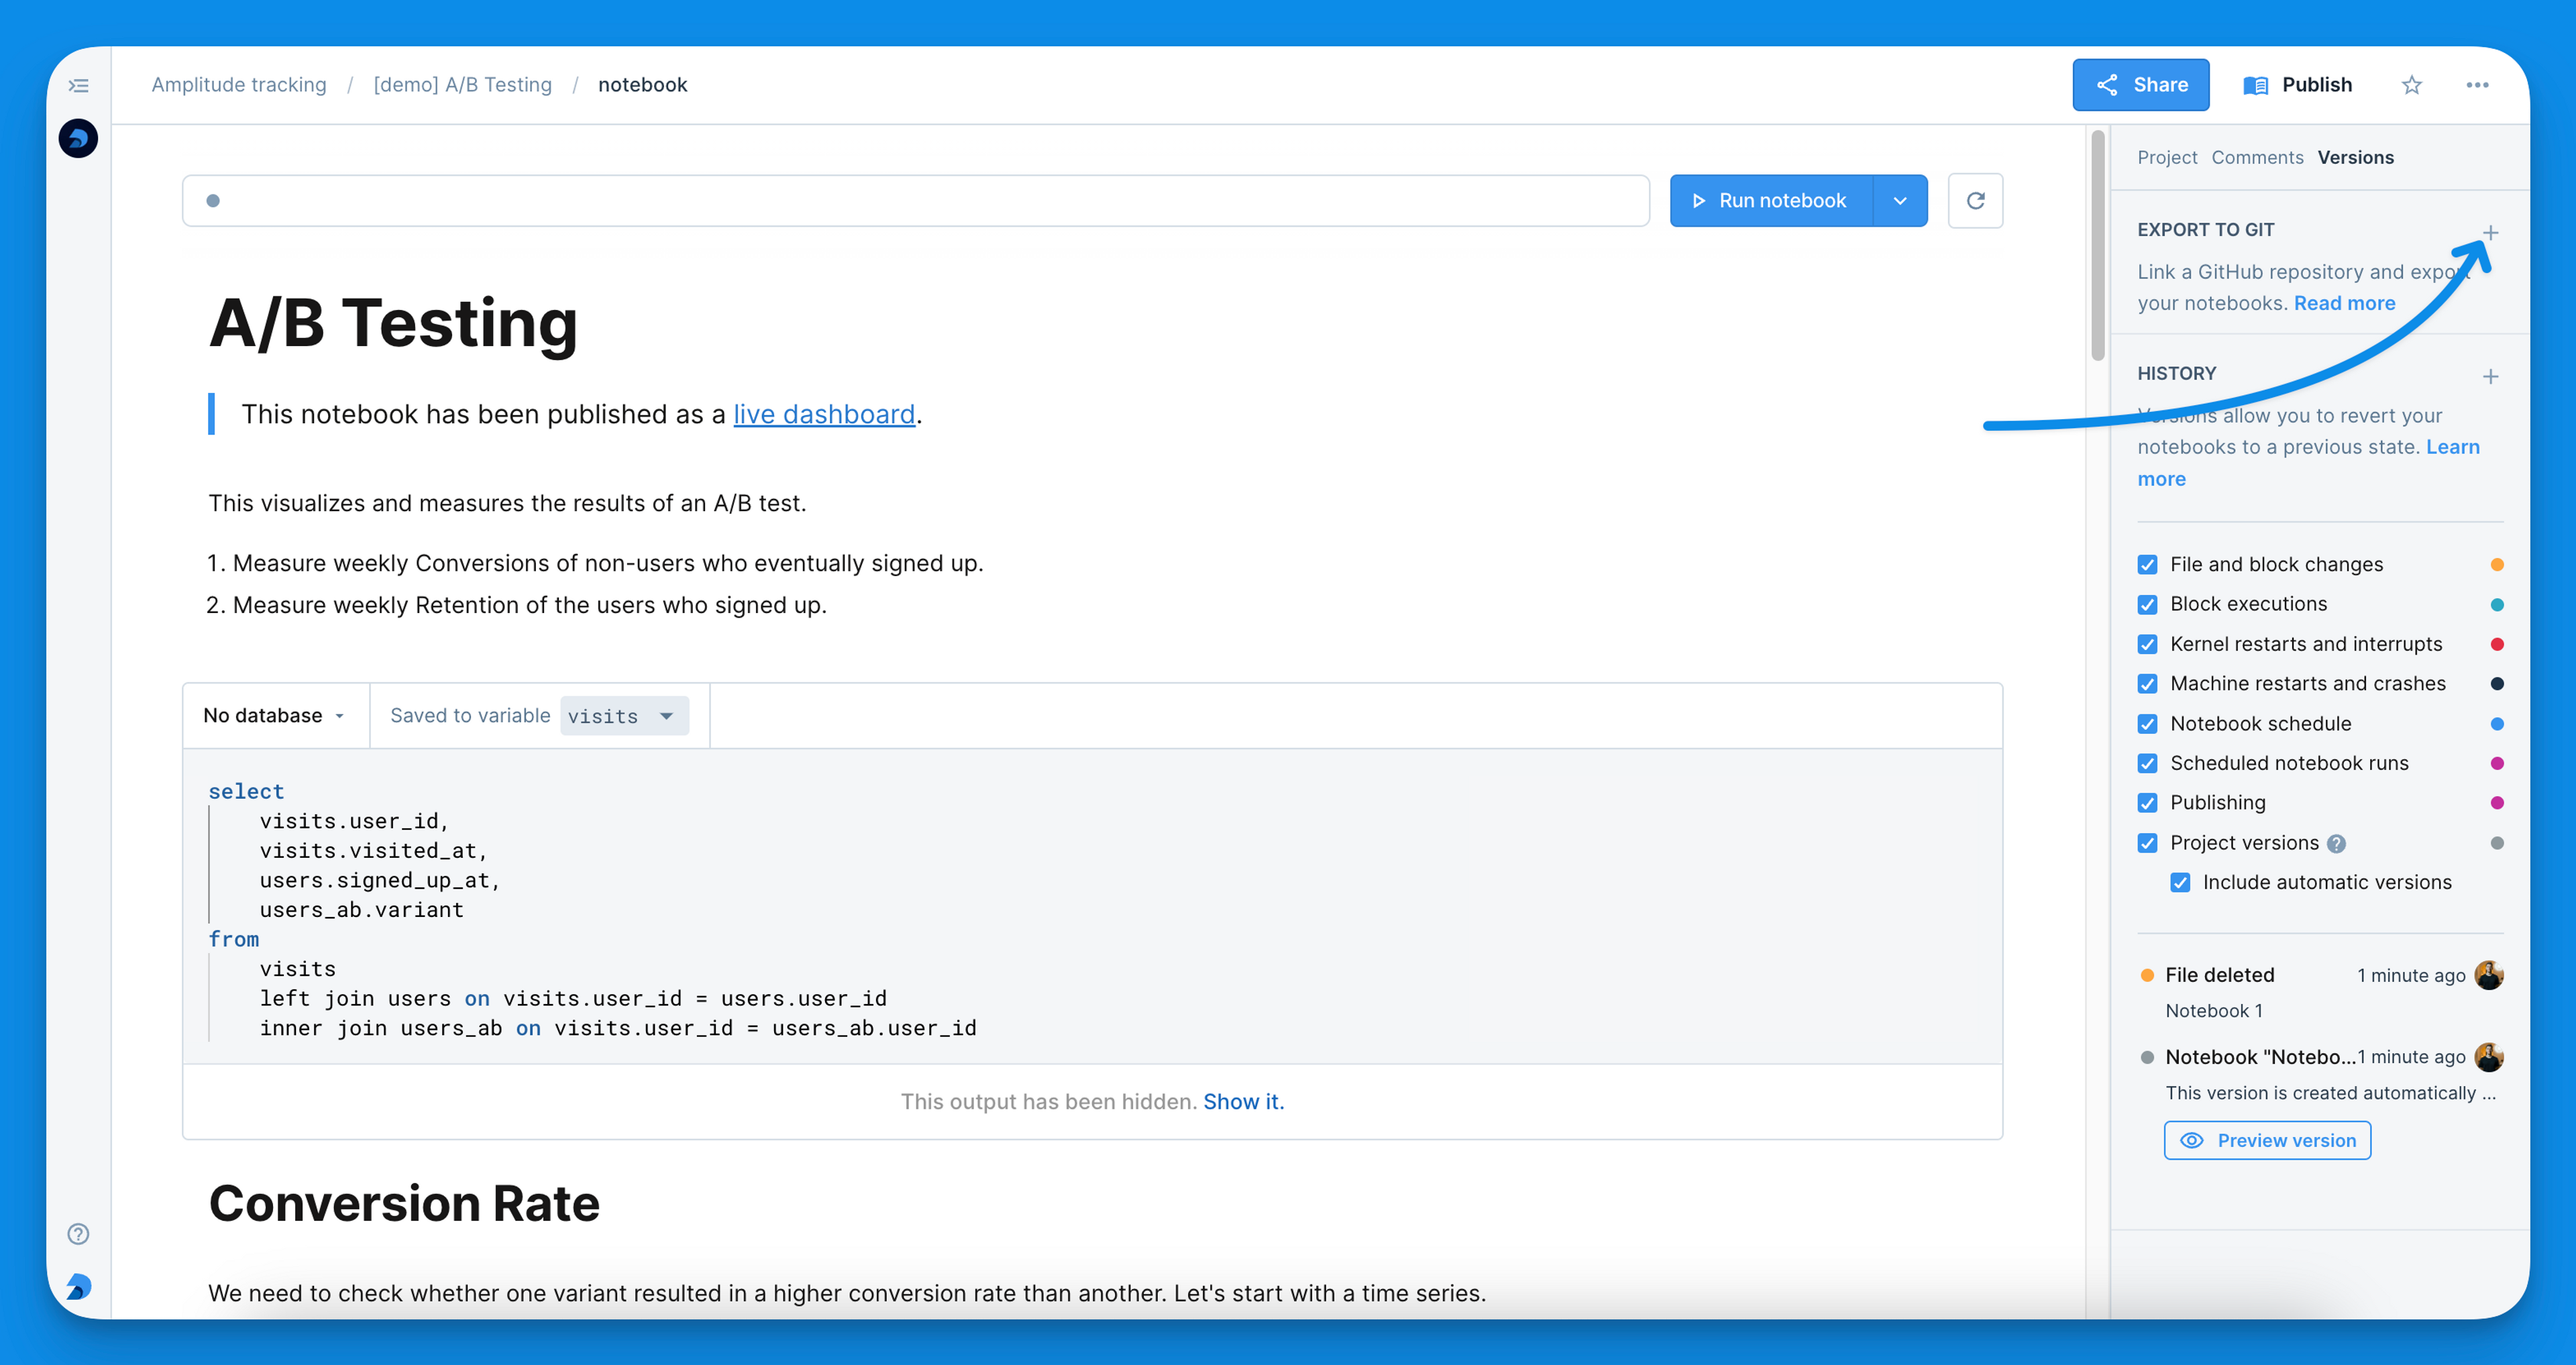Switch to the Project tab
This screenshot has width=2576, height=1365.
click(x=2167, y=158)
